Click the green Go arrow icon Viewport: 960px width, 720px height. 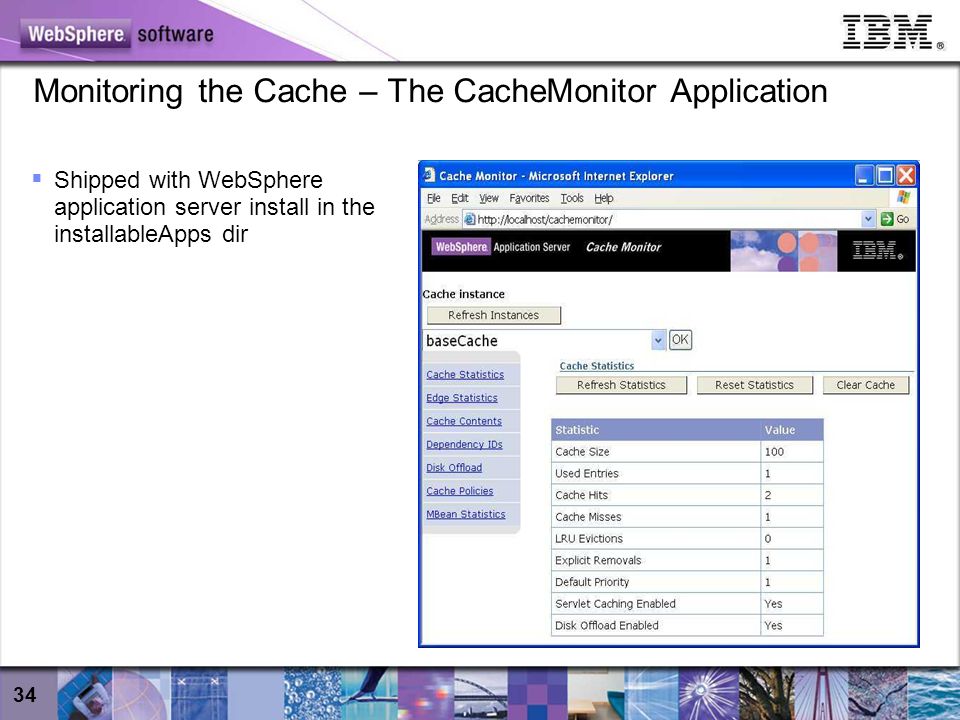point(887,219)
